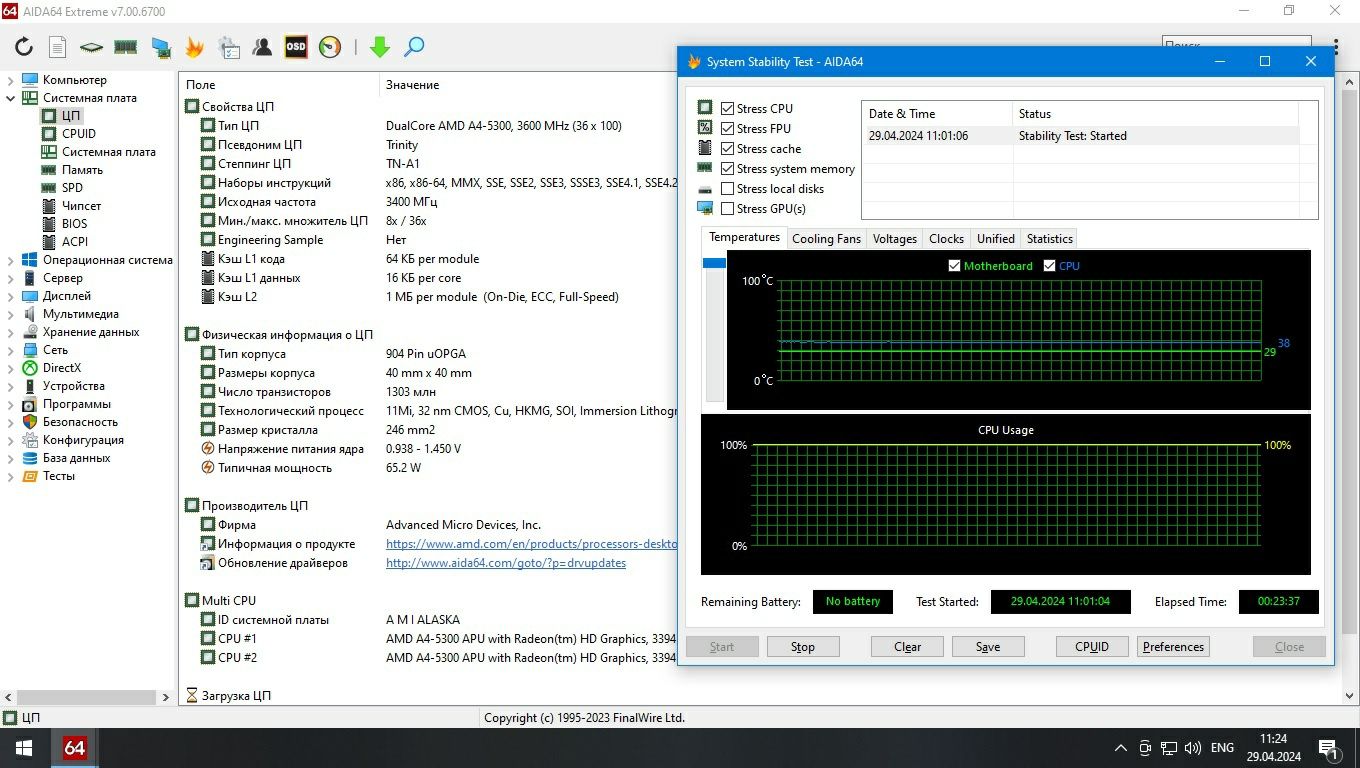Click the Stop button

(x=803, y=647)
